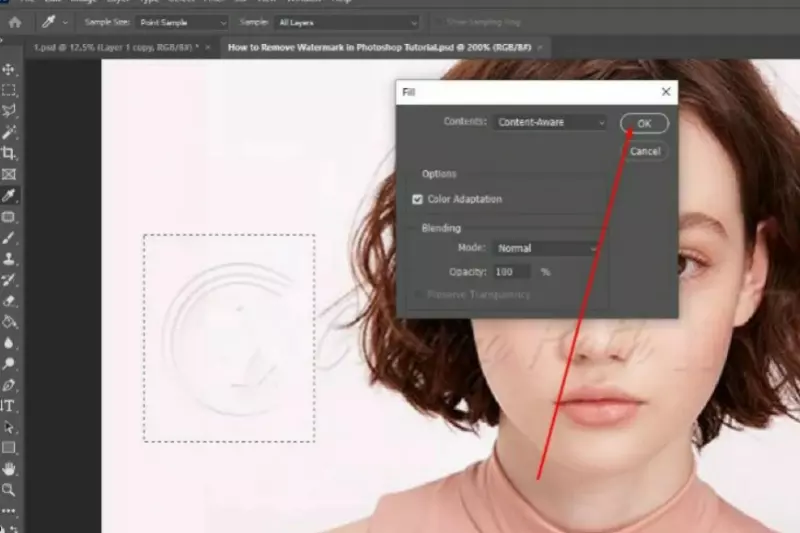Select the Dodge tool

coord(9,364)
